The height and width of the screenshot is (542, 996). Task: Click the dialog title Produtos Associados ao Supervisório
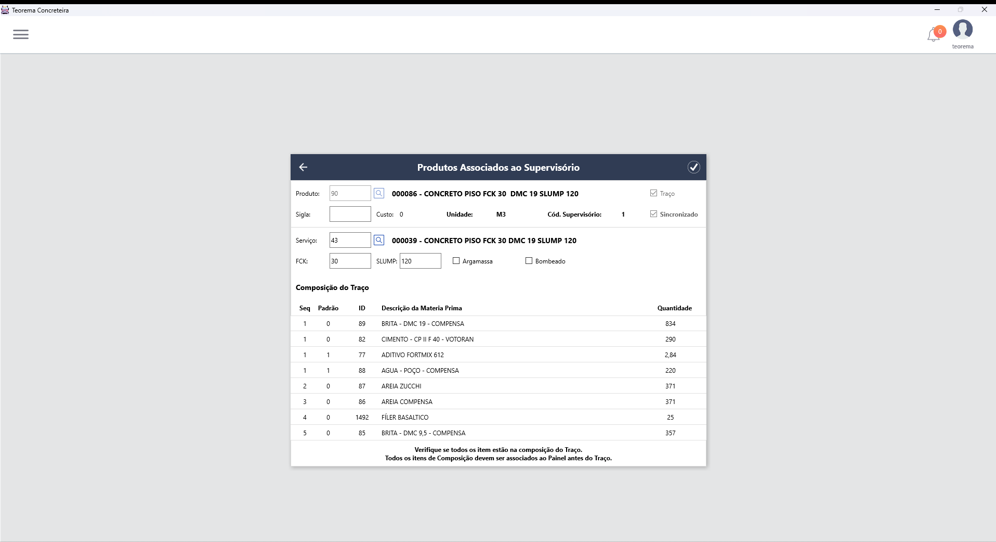click(x=498, y=167)
